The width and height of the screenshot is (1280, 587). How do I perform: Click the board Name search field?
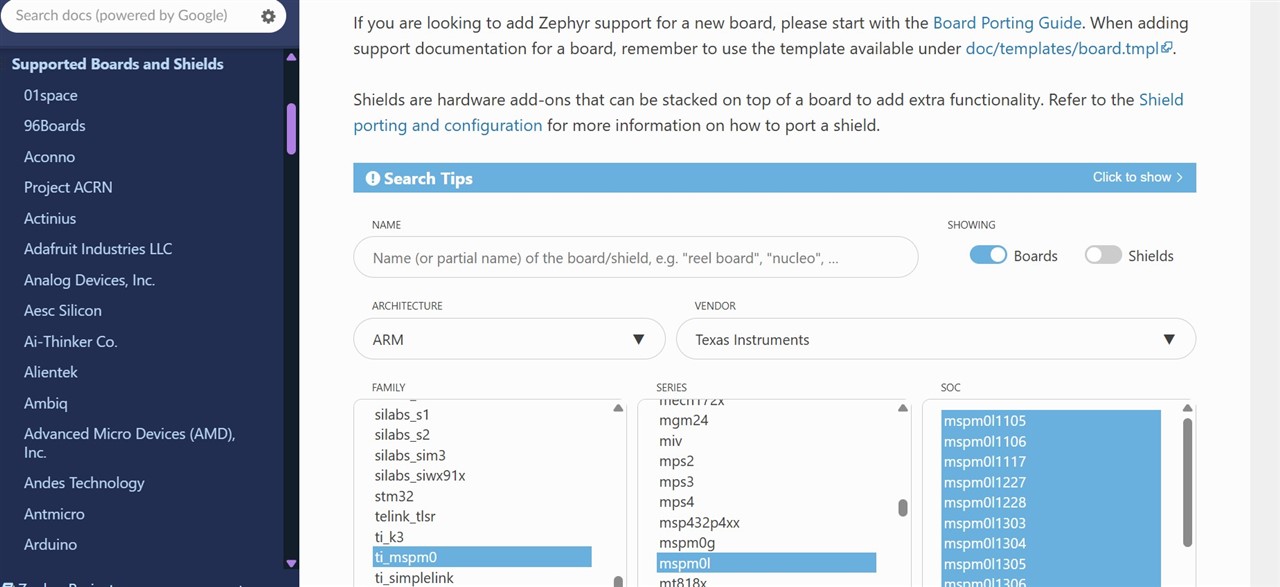636,257
